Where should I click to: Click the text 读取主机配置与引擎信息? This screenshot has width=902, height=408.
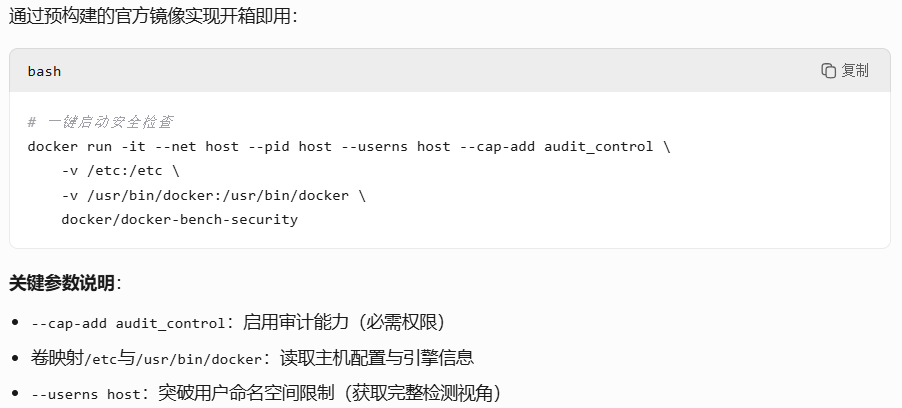(377, 358)
